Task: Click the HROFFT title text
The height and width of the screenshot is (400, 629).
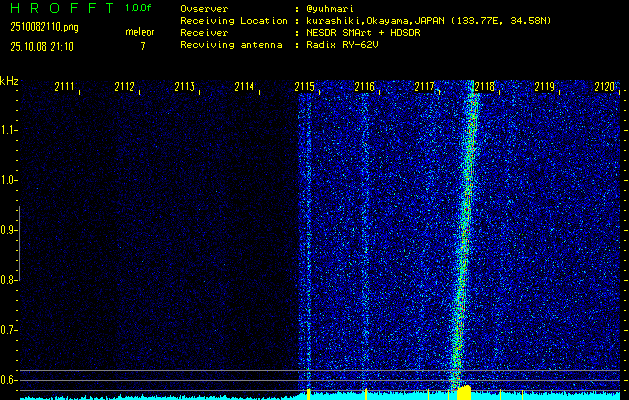Action: pyautogui.click(x=59, y=8)
